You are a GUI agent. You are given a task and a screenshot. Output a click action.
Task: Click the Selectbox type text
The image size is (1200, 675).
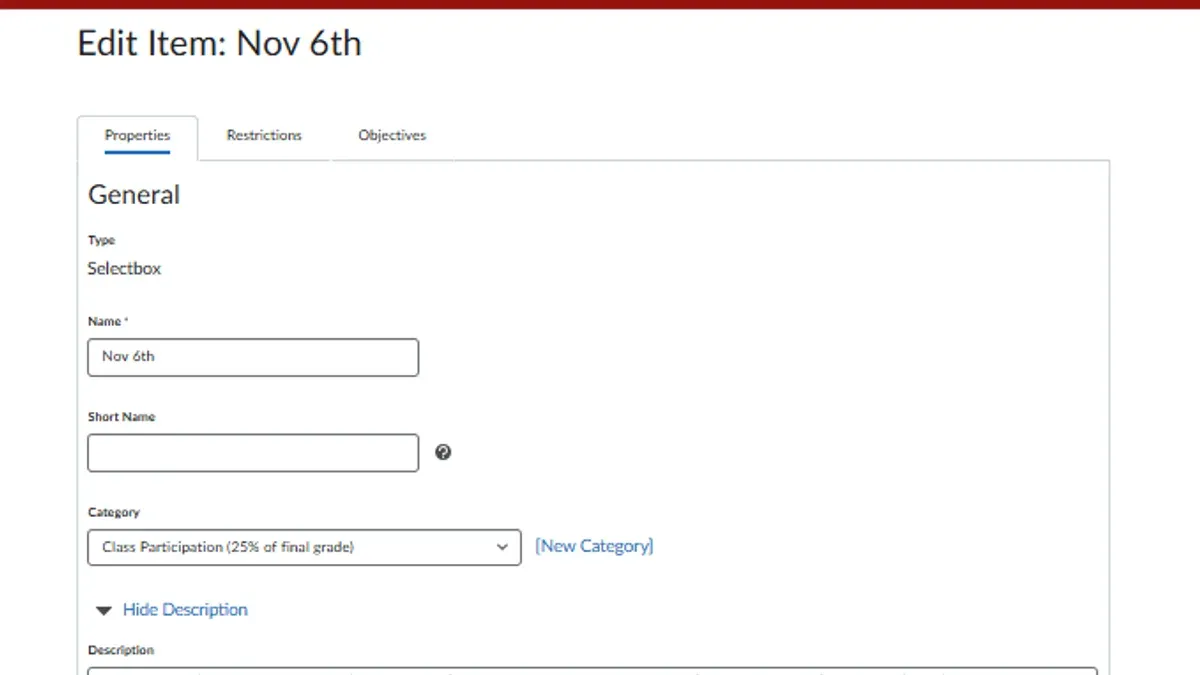click(124, 268)
